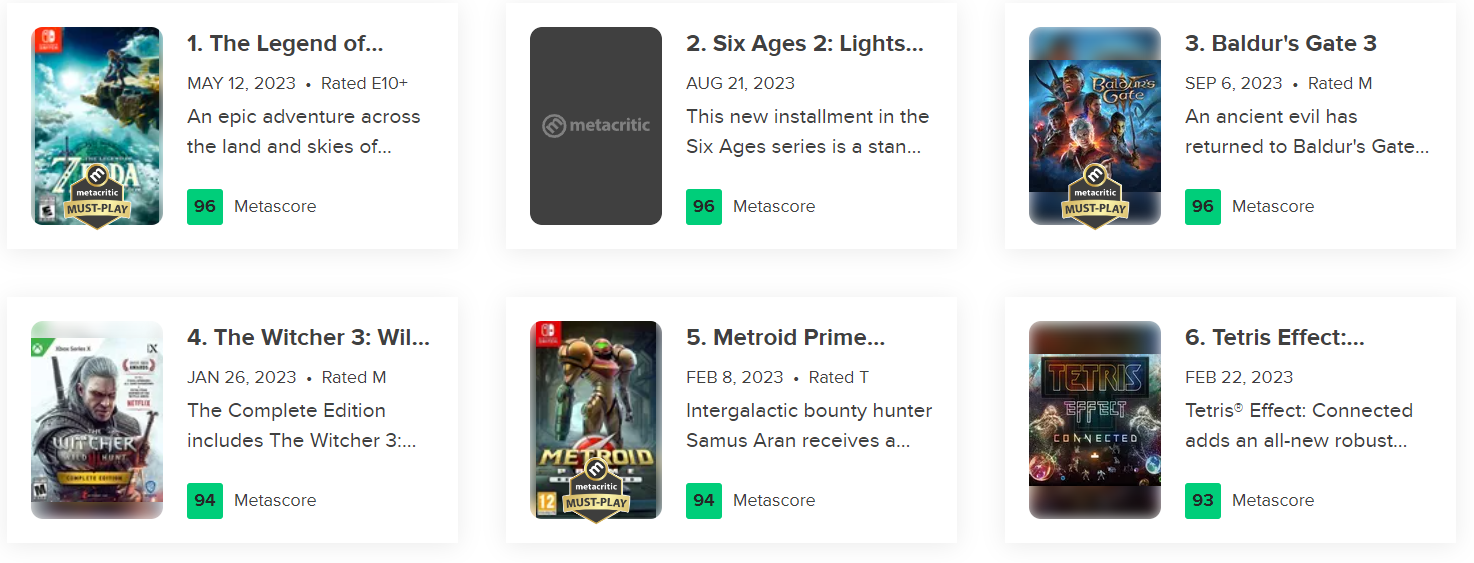This screenshot has width=1474, height=563.
Task: Open the Tetris Effect Connected cover image
Action: click(1095, 420)
